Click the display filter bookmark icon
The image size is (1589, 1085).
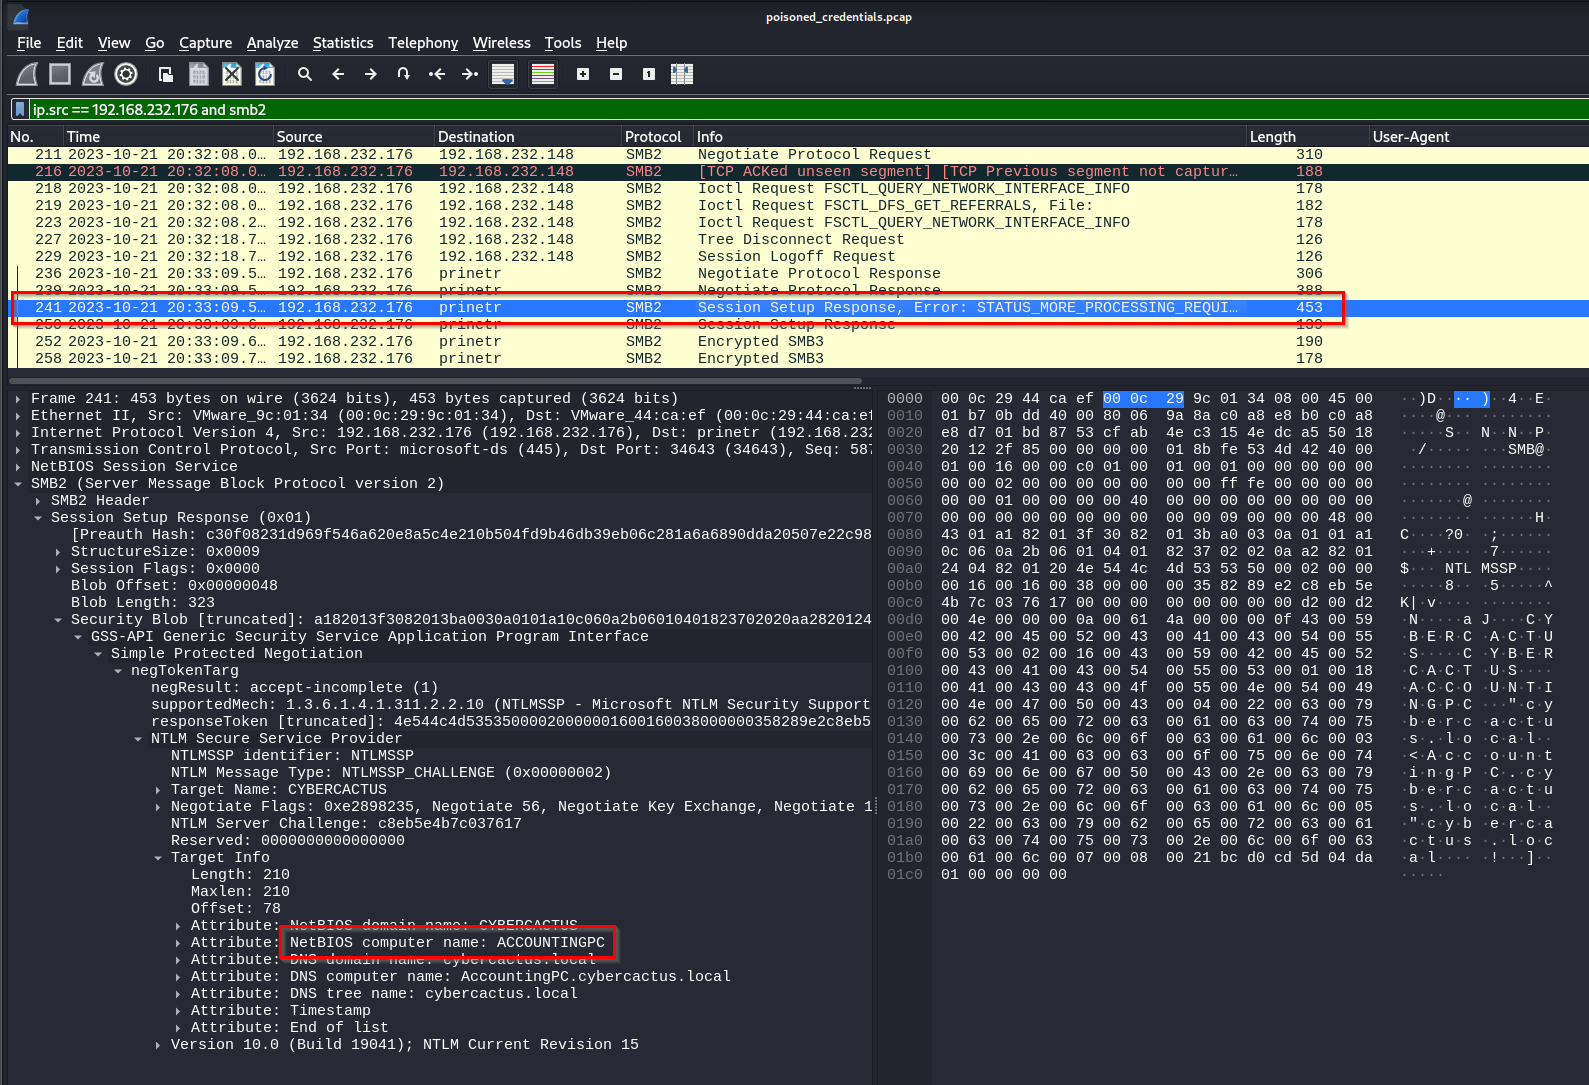[x=19, y=110]
